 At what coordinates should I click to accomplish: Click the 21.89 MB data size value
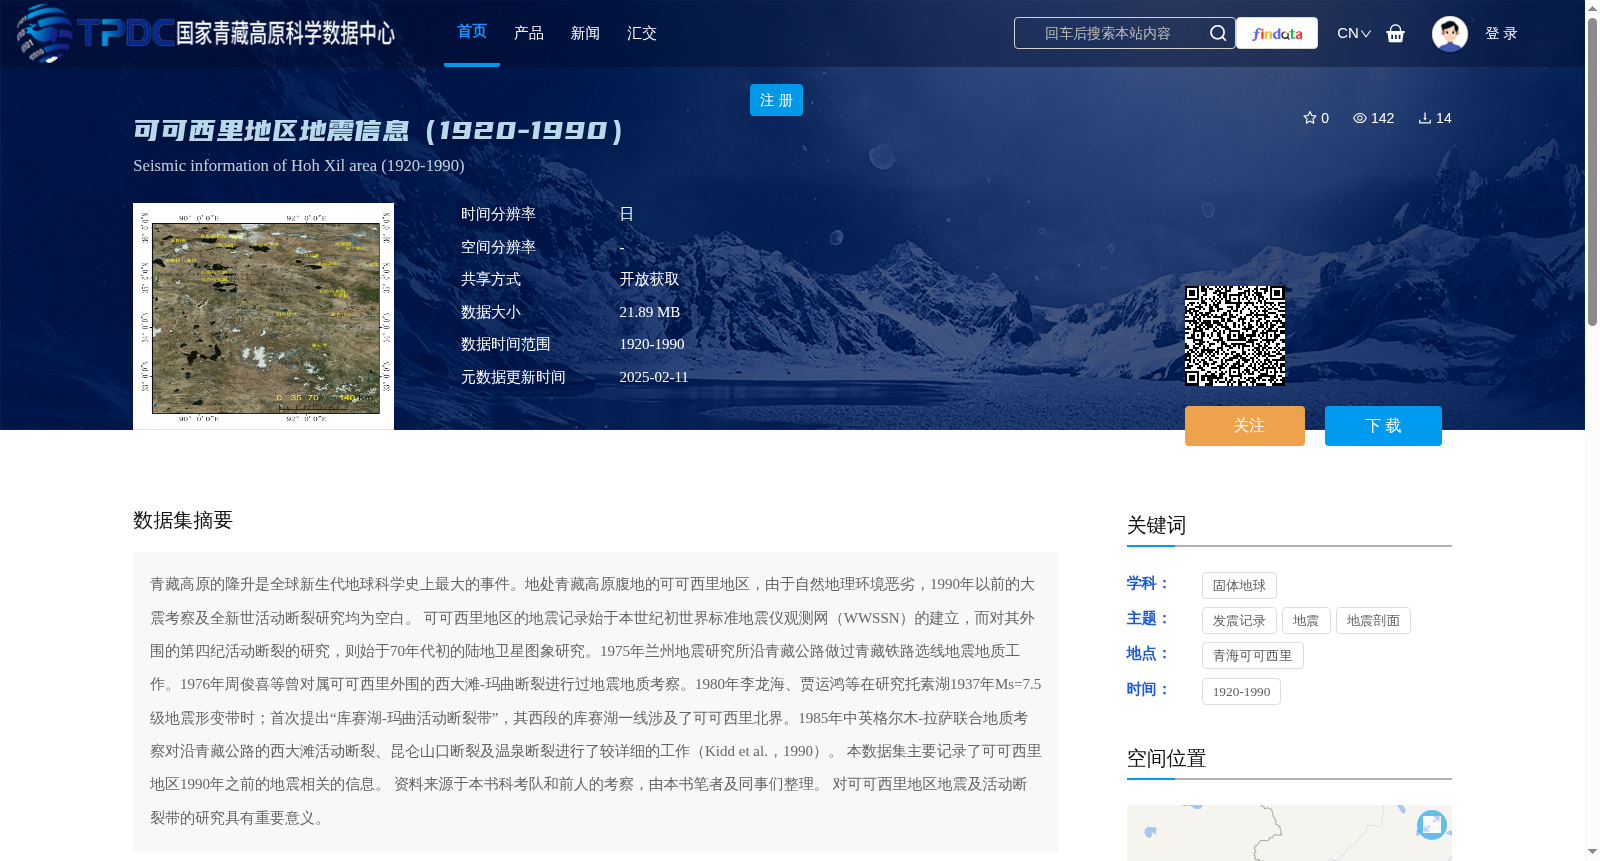(x=650, y=312)
